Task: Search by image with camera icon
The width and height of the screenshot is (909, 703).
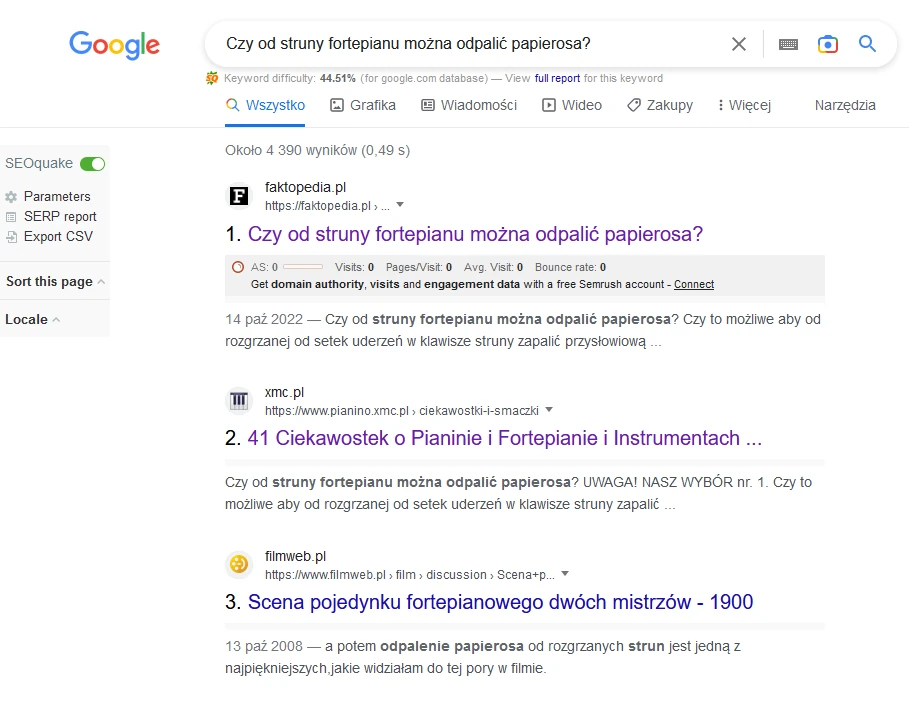Action: (x=827, y=44)
